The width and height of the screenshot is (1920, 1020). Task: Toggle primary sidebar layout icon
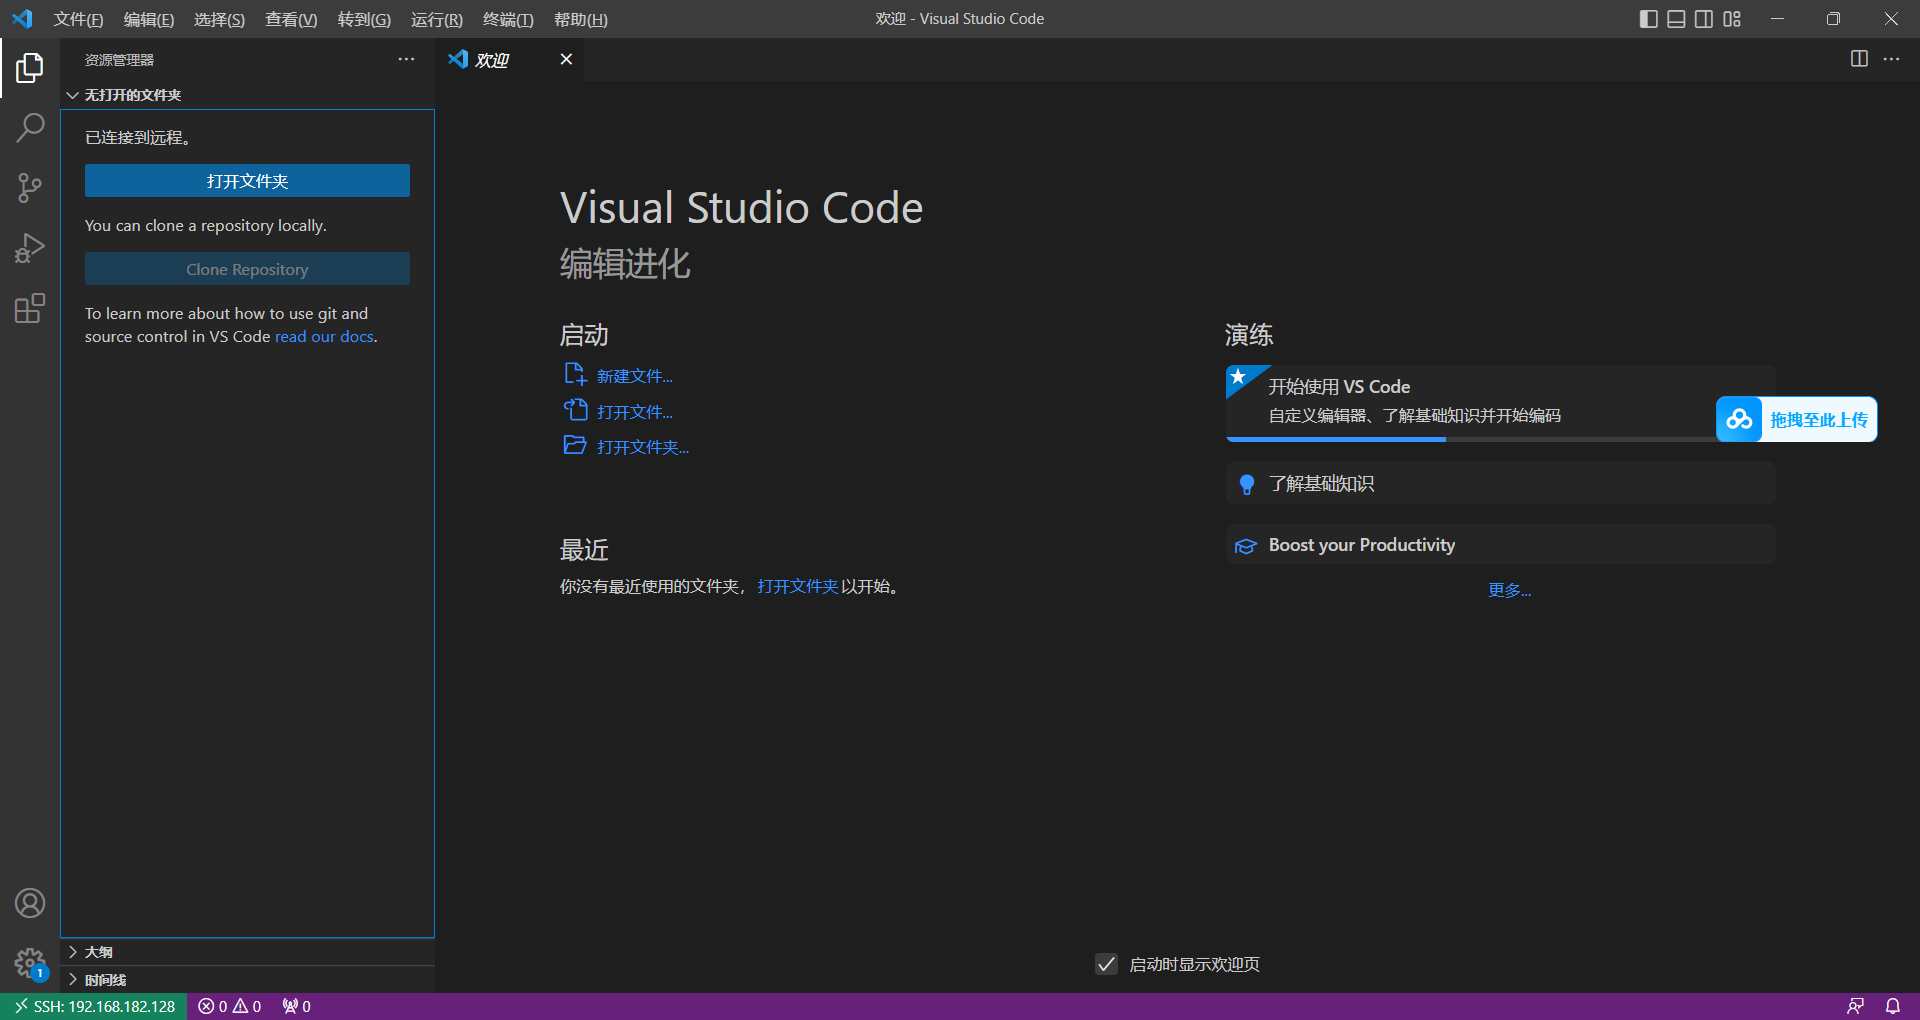1649,19
